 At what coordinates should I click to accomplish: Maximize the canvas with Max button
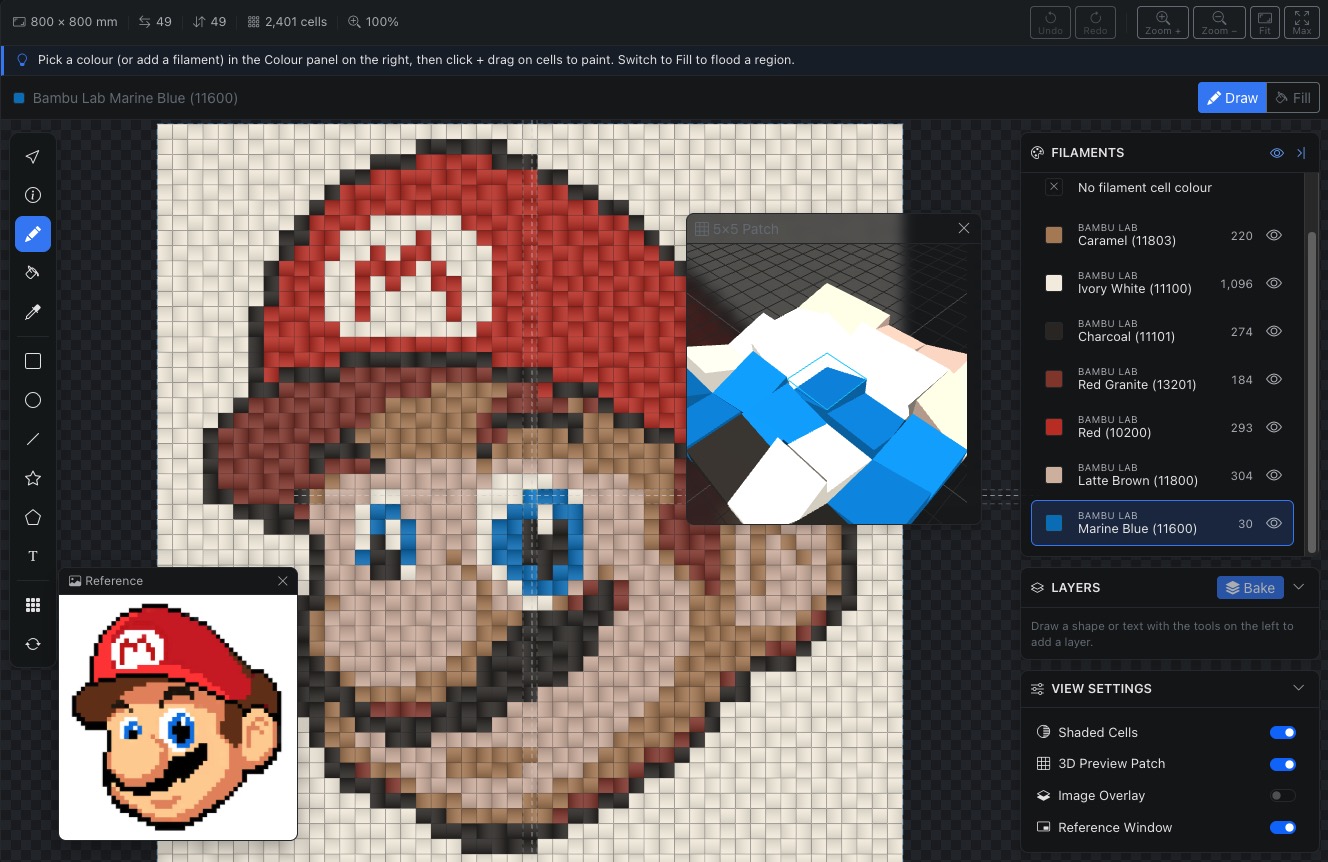pyautogui.click(x=1301, y=22)
